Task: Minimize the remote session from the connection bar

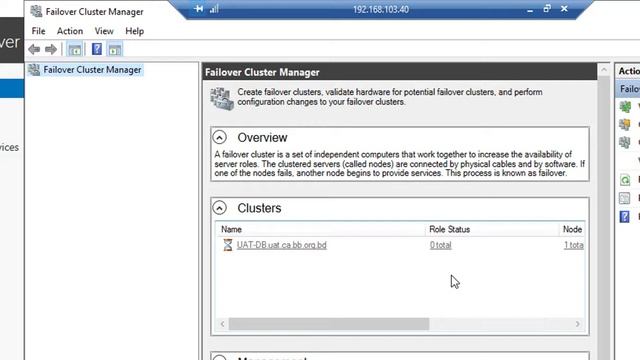Action: click(530, 11)
